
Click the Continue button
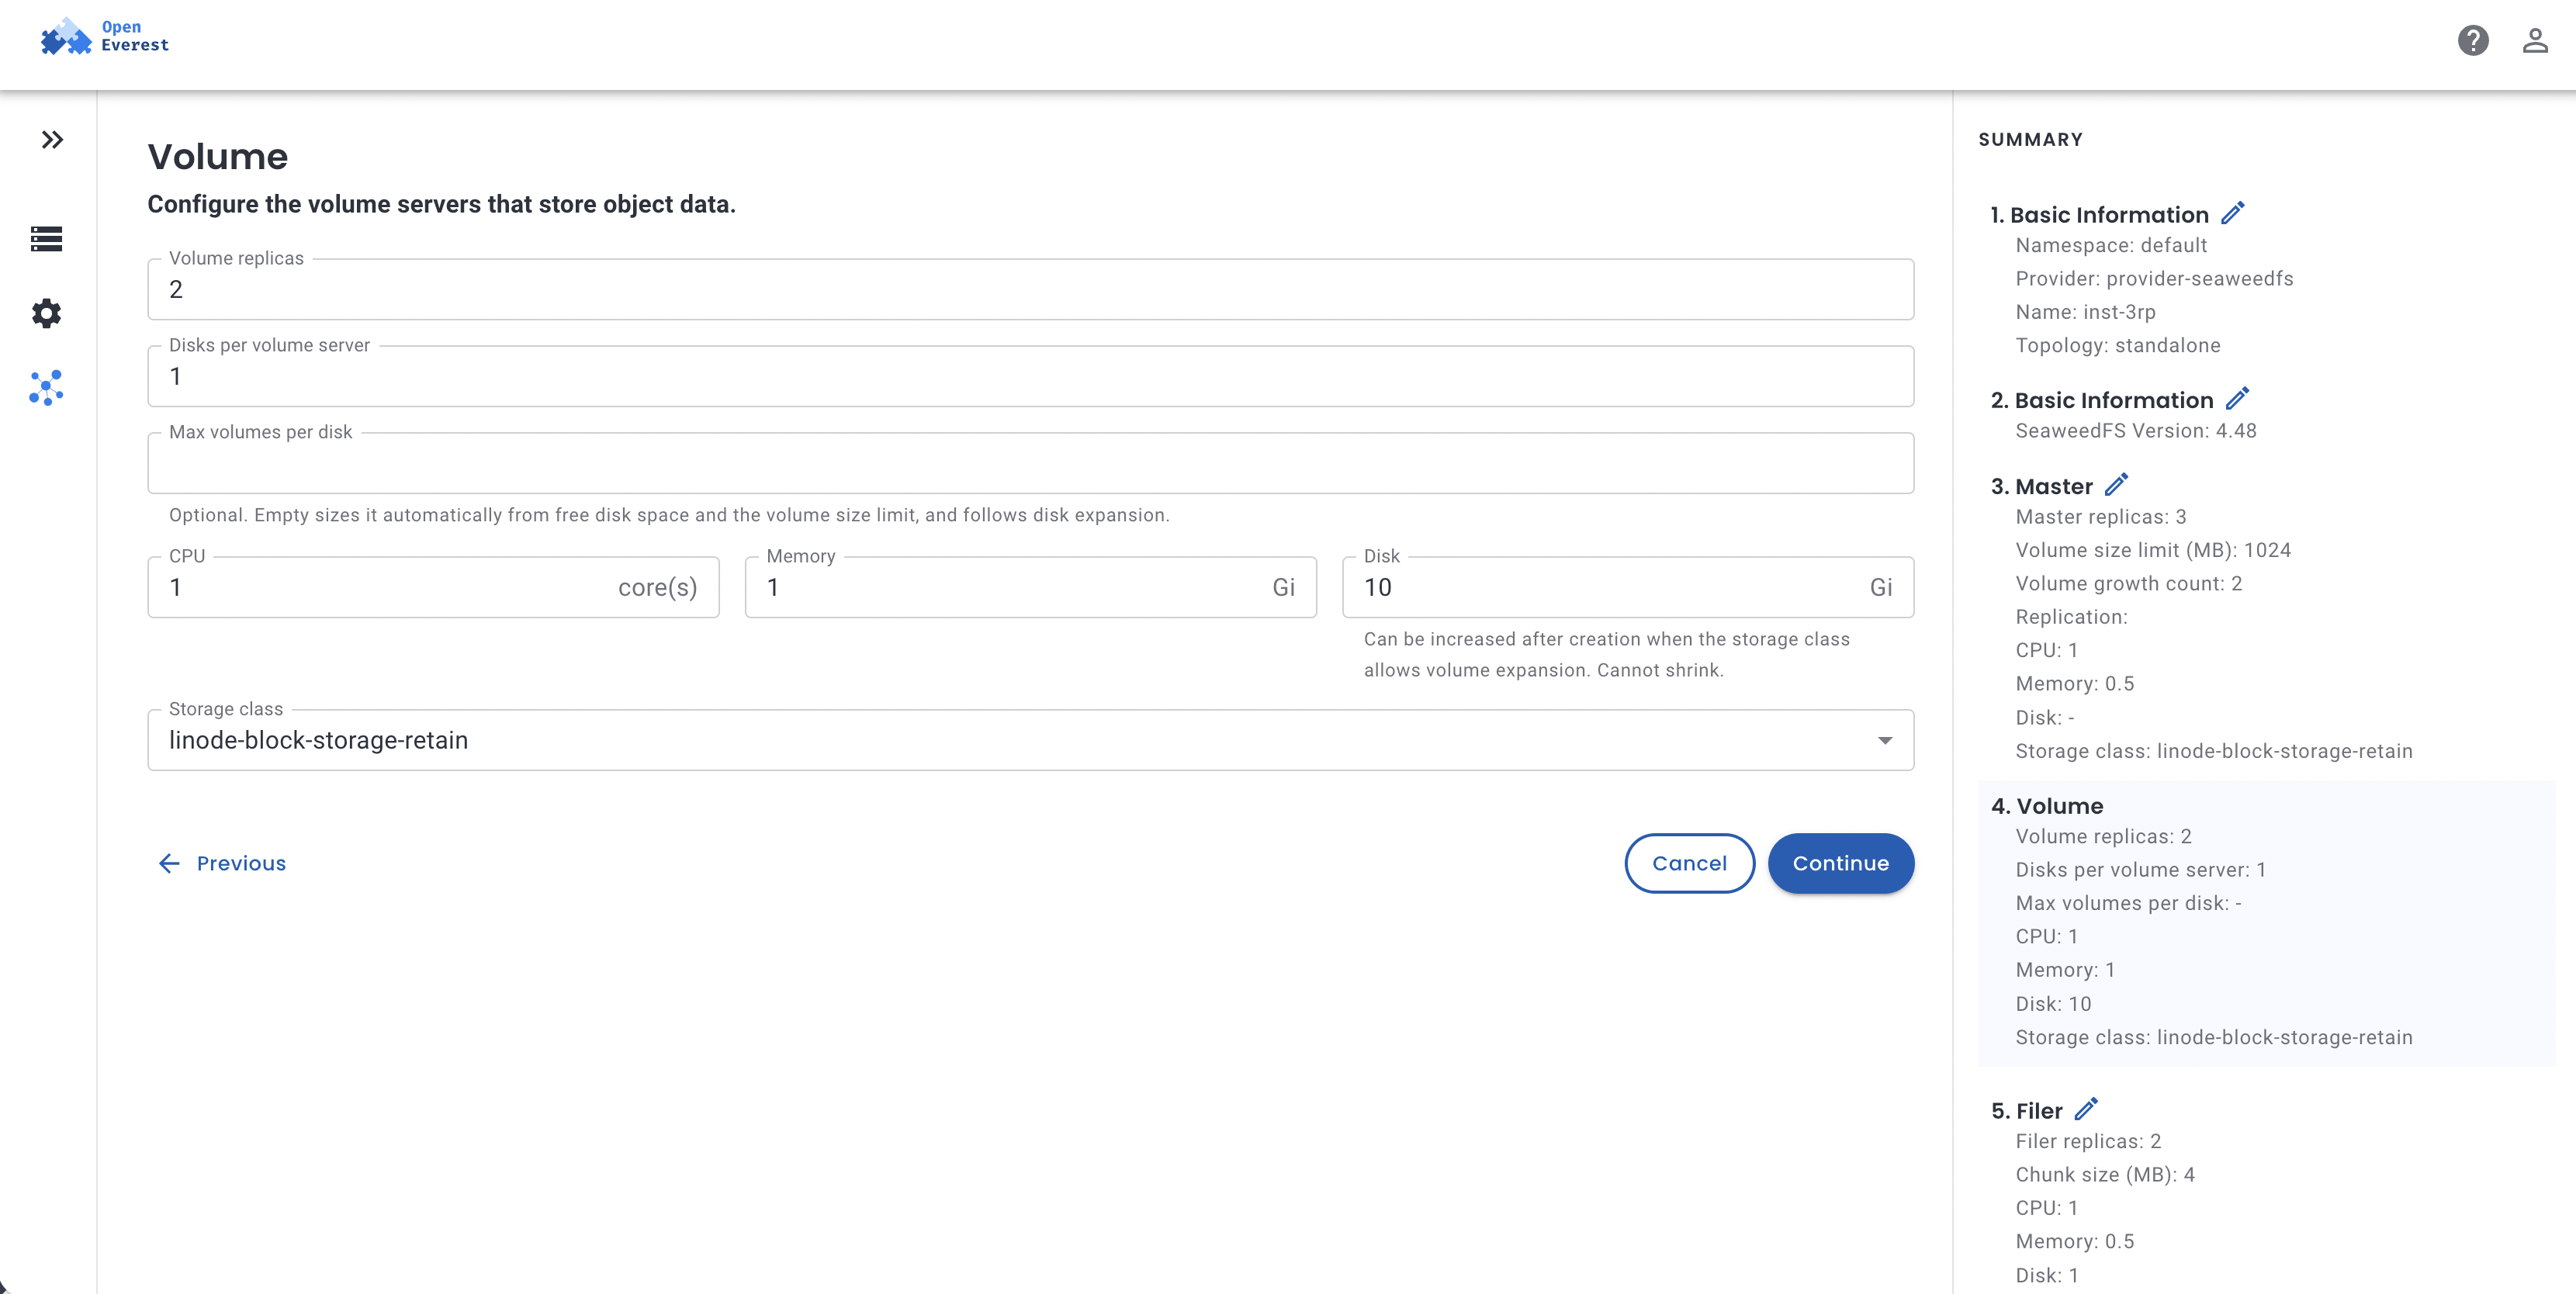click(x=1840, y=863)
